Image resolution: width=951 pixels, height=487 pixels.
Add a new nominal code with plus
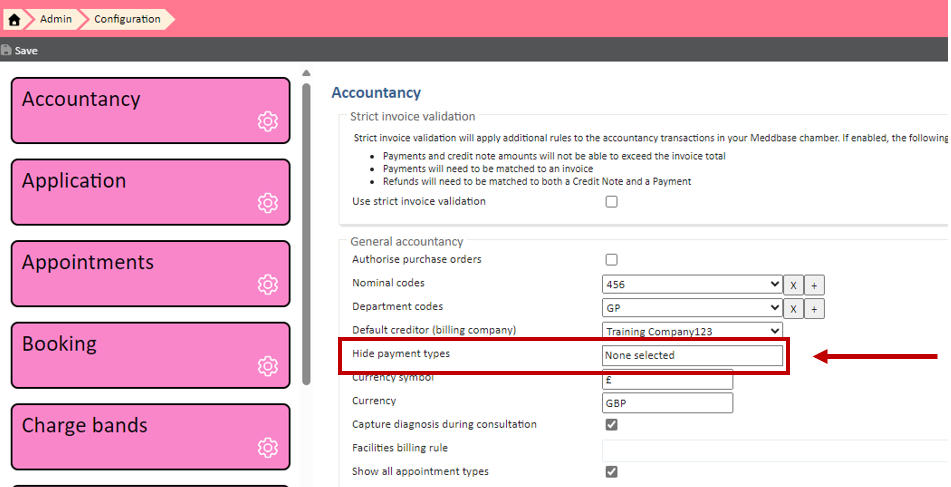[814, 284]
